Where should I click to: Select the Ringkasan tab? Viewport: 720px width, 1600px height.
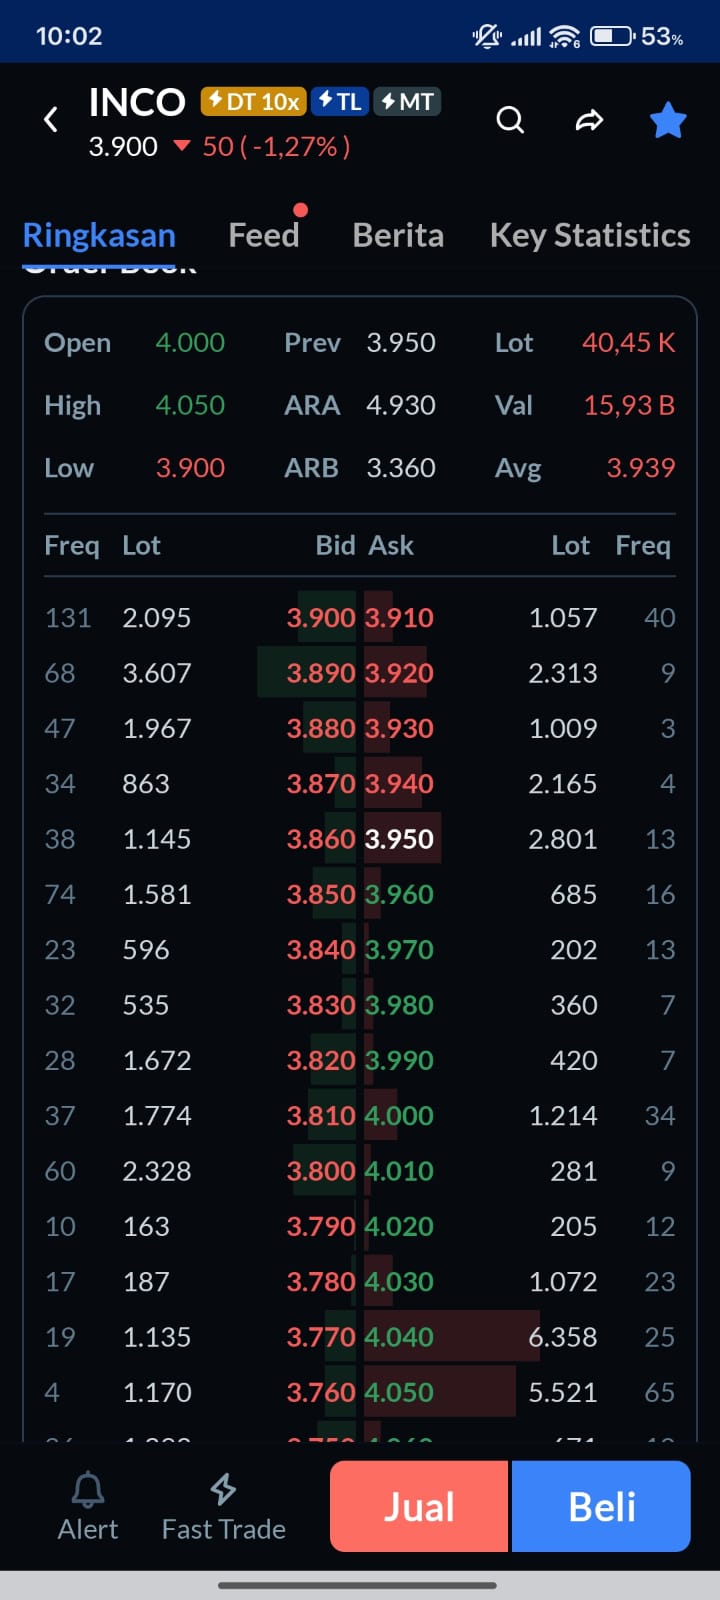[99, 236]
